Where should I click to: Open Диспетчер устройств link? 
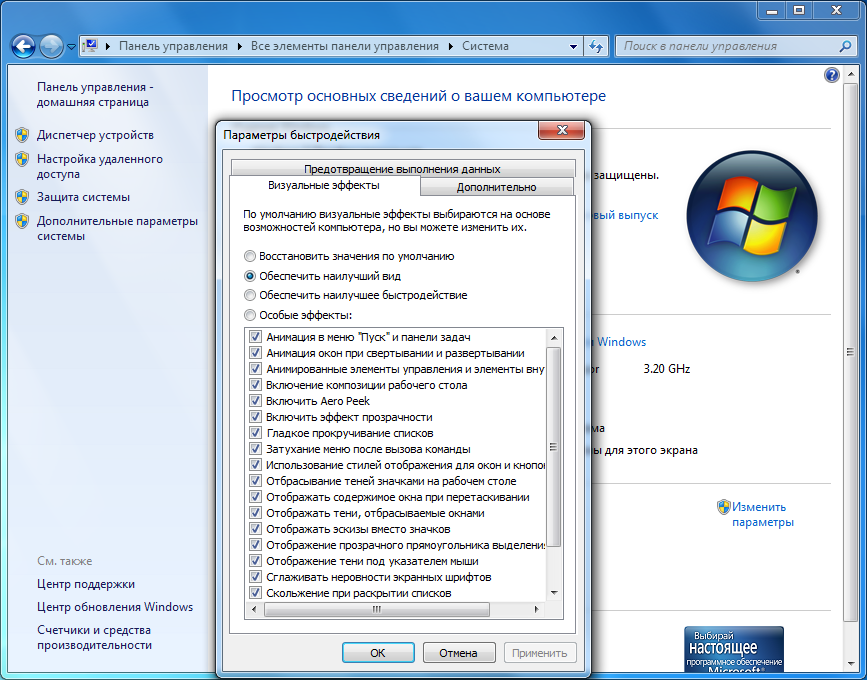coord(95,135)
